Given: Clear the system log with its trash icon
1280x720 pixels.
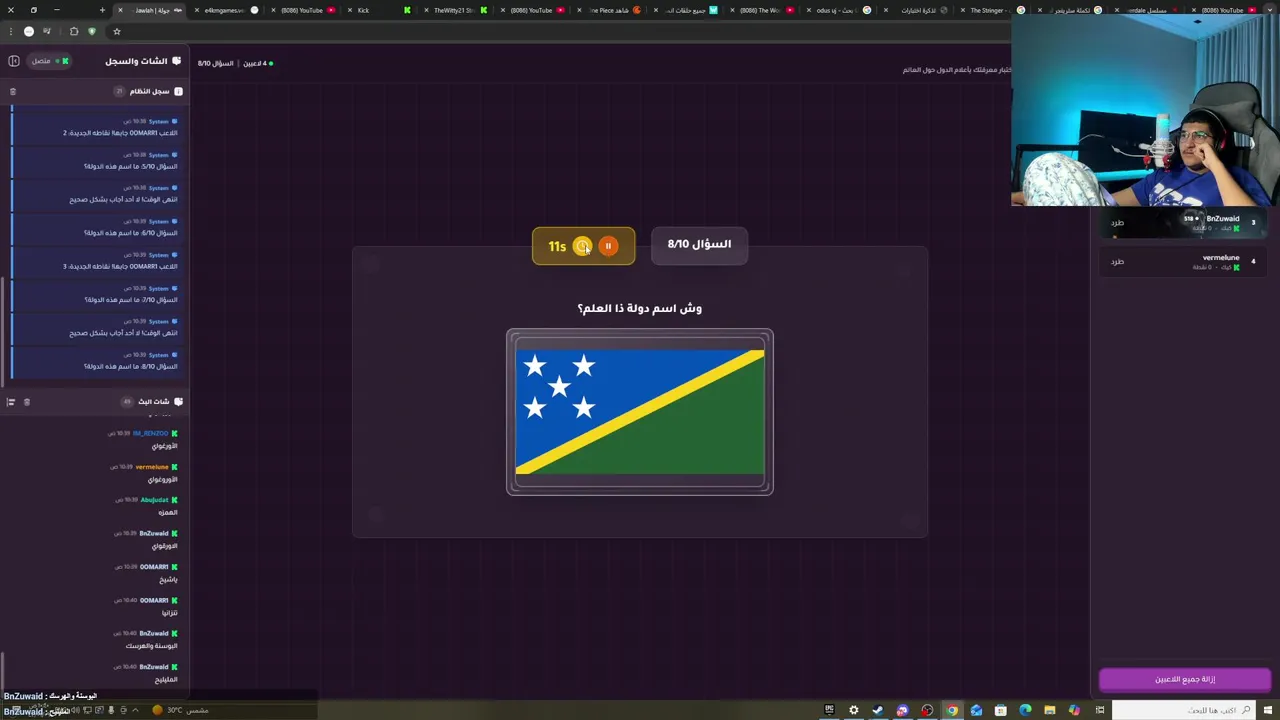Looking at the screenshot, I should tap(13, 91).
